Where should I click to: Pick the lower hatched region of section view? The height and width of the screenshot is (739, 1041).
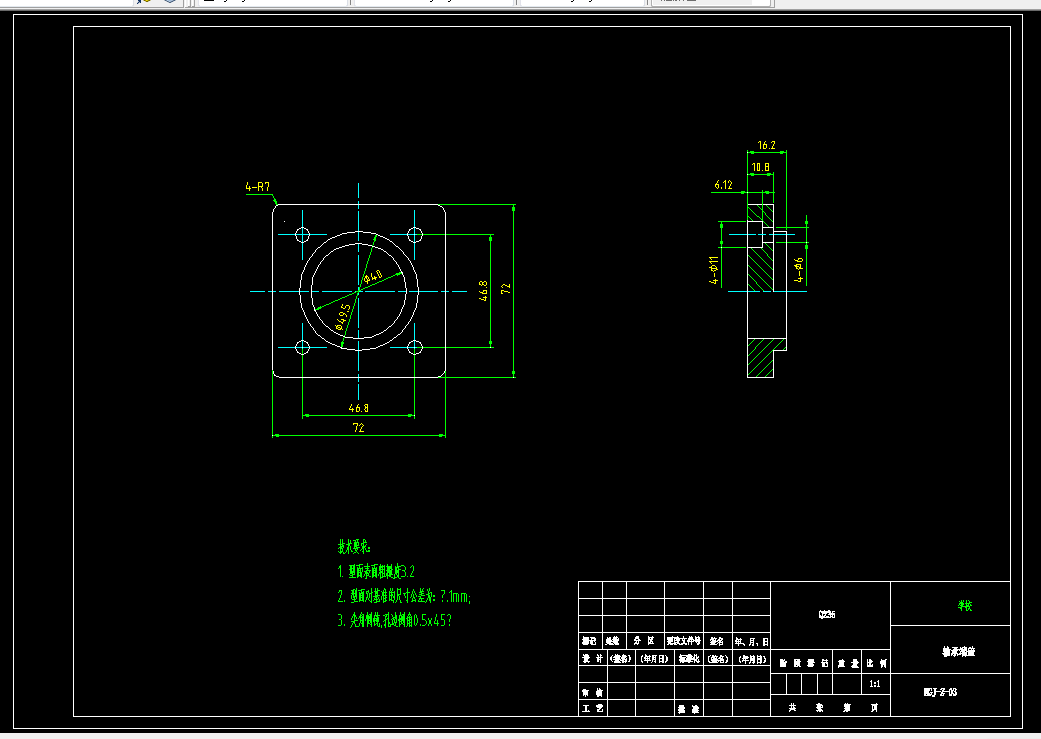coord(763,357)
